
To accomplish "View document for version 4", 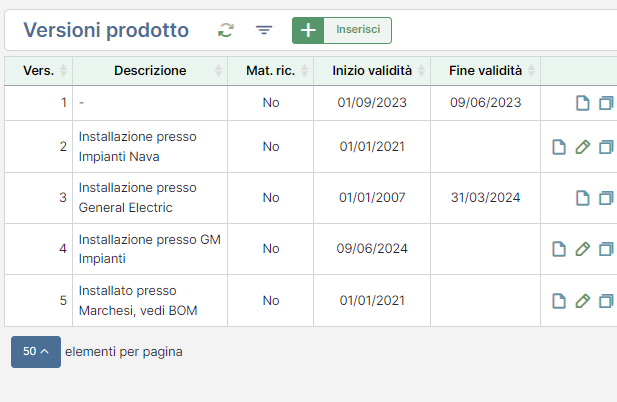I will coord(559,249).
